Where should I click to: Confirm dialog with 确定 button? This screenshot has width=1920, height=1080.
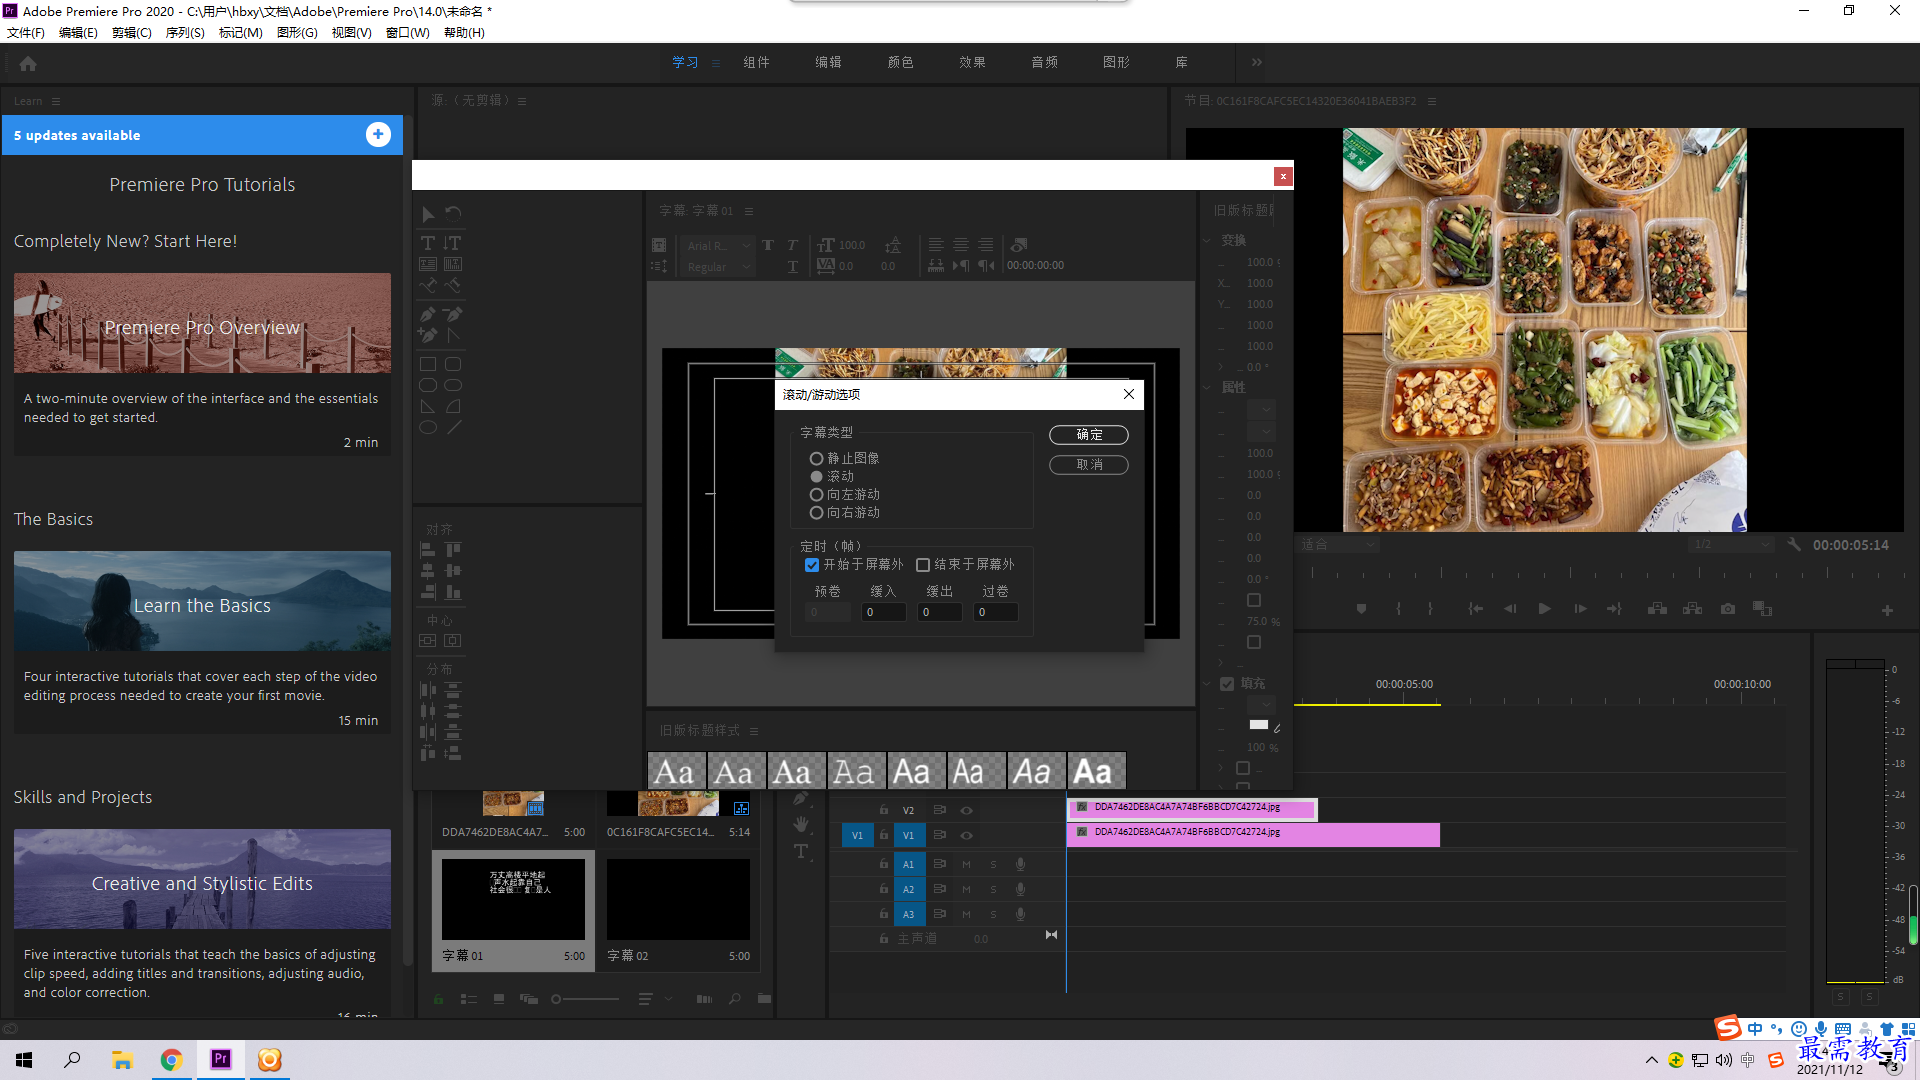[1089, 435]
